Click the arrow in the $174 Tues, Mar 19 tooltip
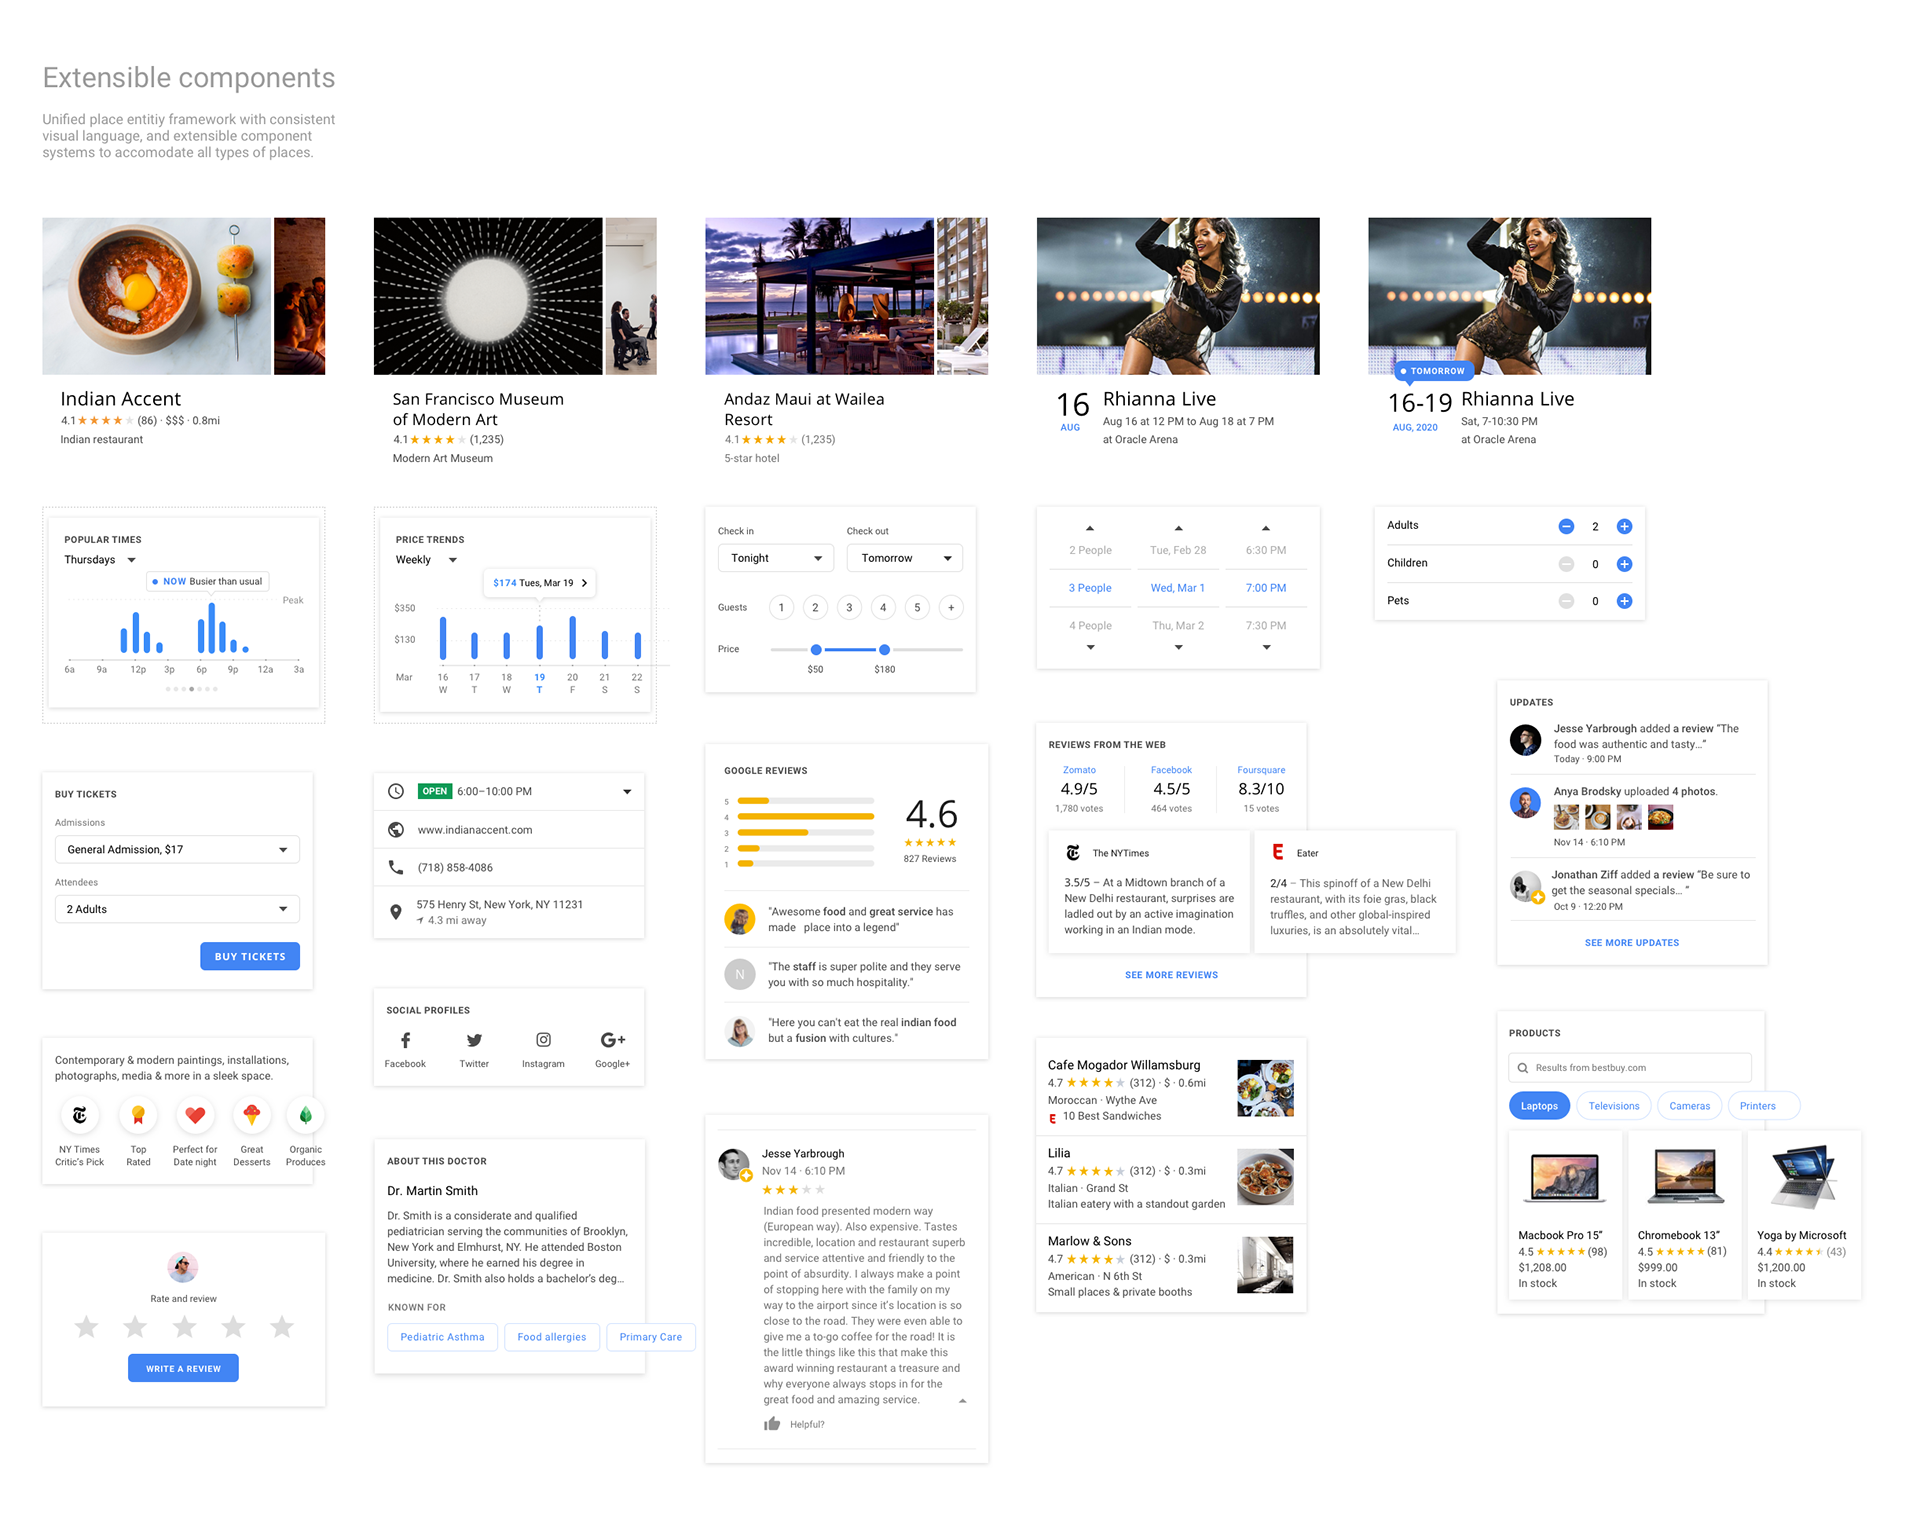 pos(584,583)
